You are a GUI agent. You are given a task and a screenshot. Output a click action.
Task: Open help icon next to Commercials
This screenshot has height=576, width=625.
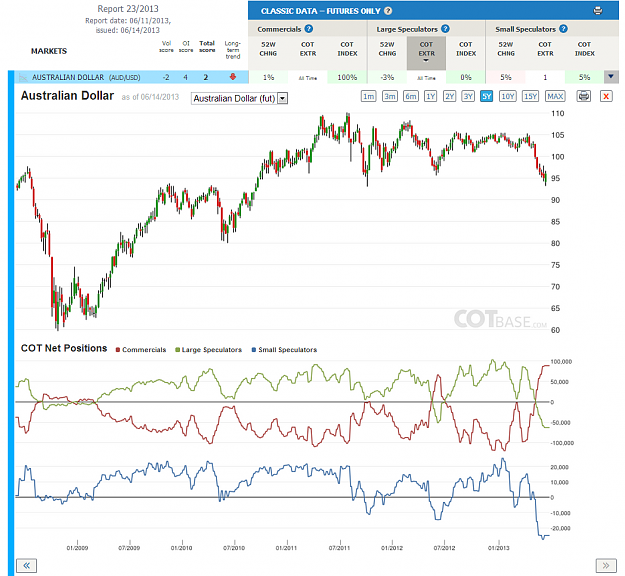click(x=309, y=29)
